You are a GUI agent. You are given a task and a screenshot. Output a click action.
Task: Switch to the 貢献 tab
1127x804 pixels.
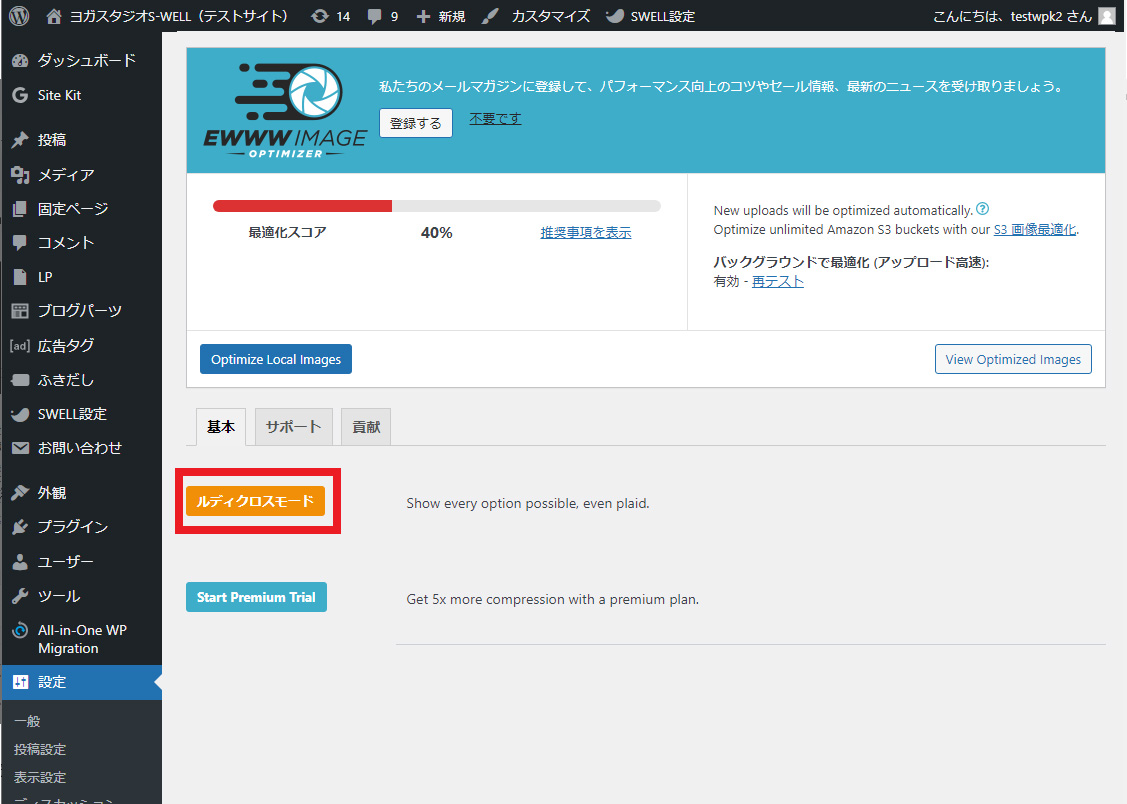point(366,427)
